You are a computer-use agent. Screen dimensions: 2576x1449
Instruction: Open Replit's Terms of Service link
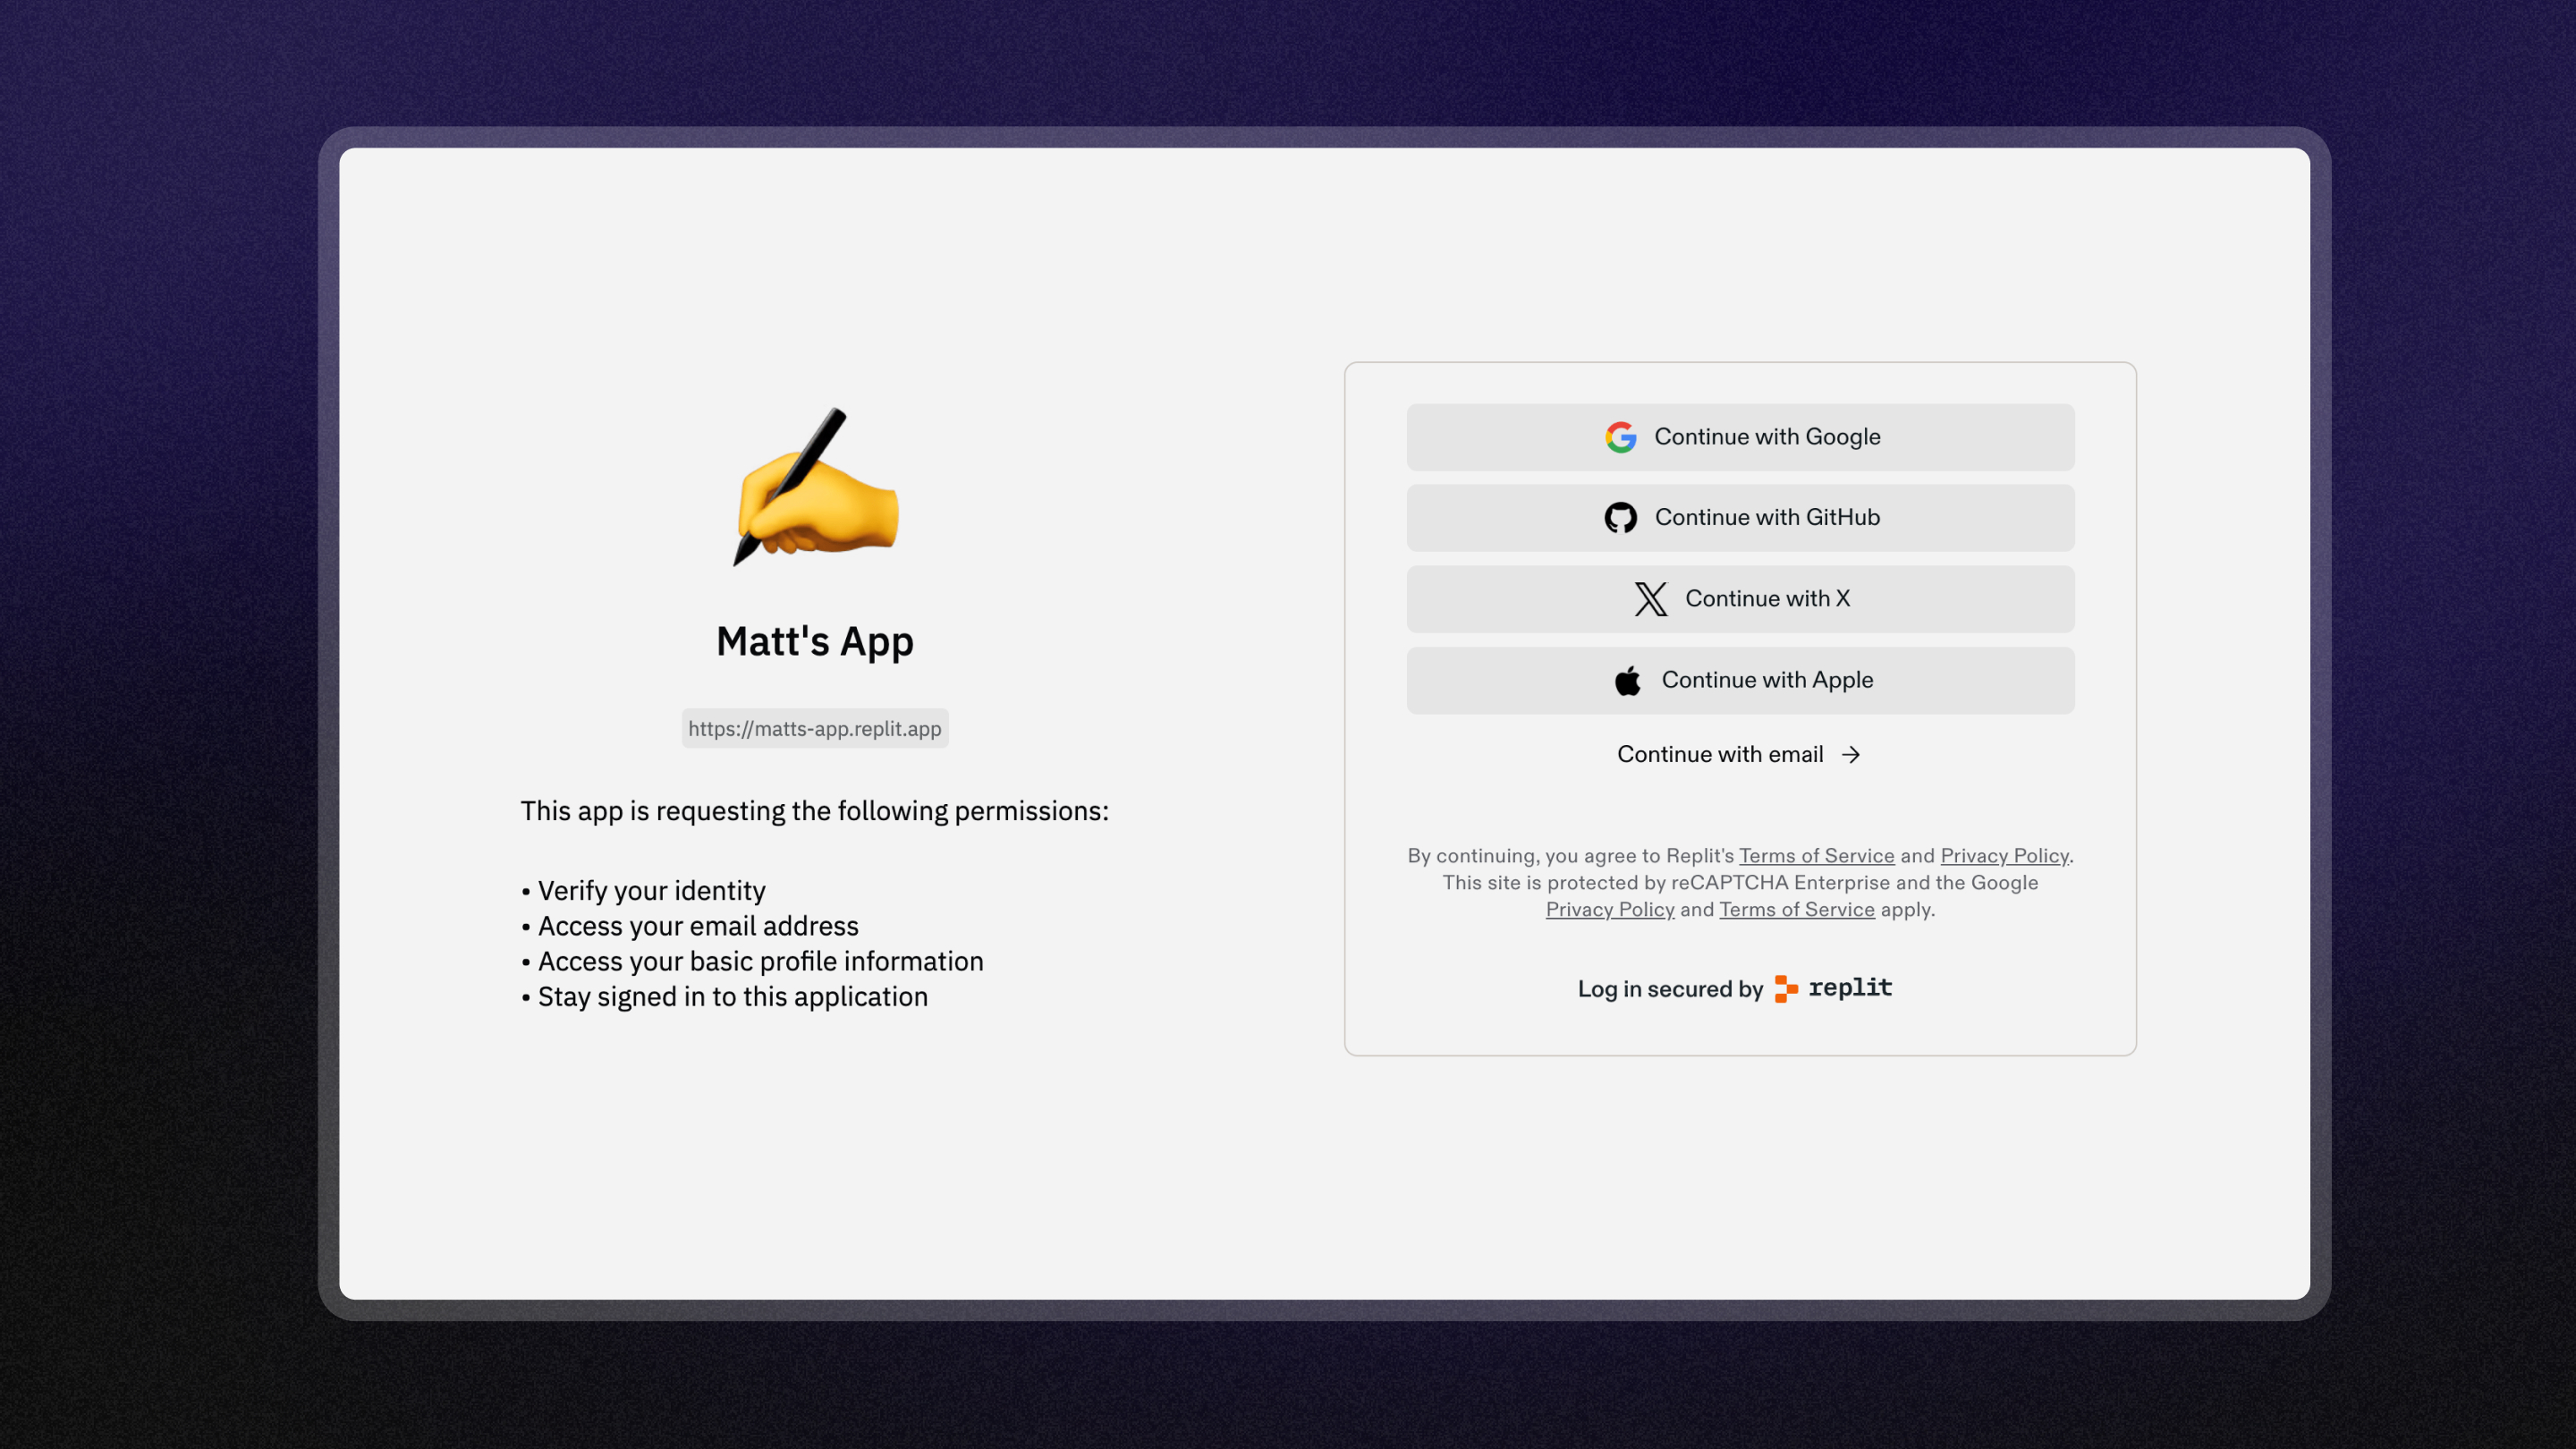pos(1816,856)
